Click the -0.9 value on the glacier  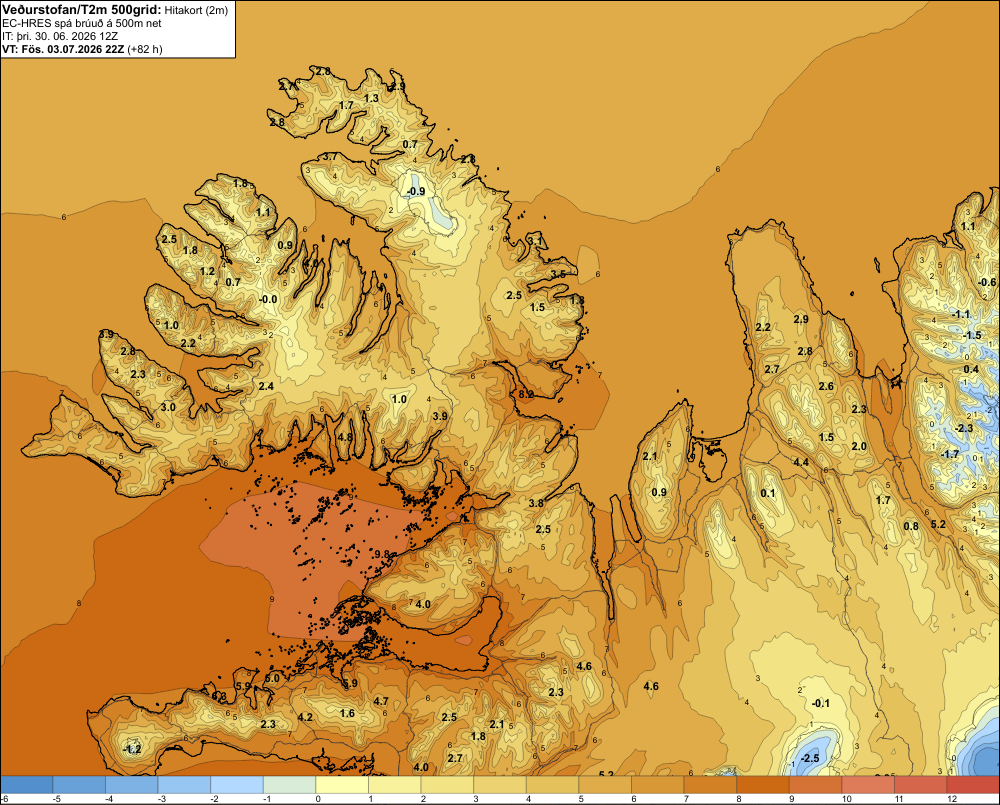click(x=416, y=191)
